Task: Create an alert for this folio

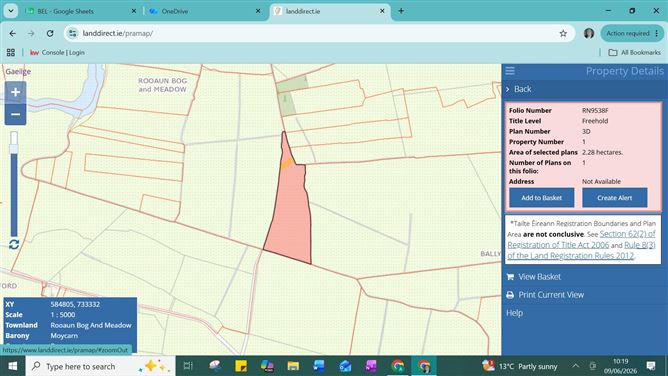Action: point(614,198)
